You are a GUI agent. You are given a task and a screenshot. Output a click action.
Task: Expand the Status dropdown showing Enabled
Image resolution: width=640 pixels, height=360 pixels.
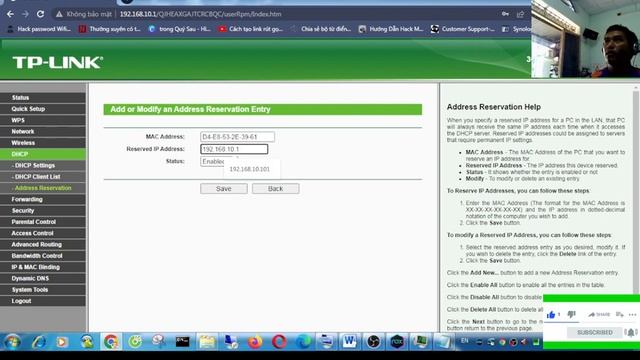212,161
